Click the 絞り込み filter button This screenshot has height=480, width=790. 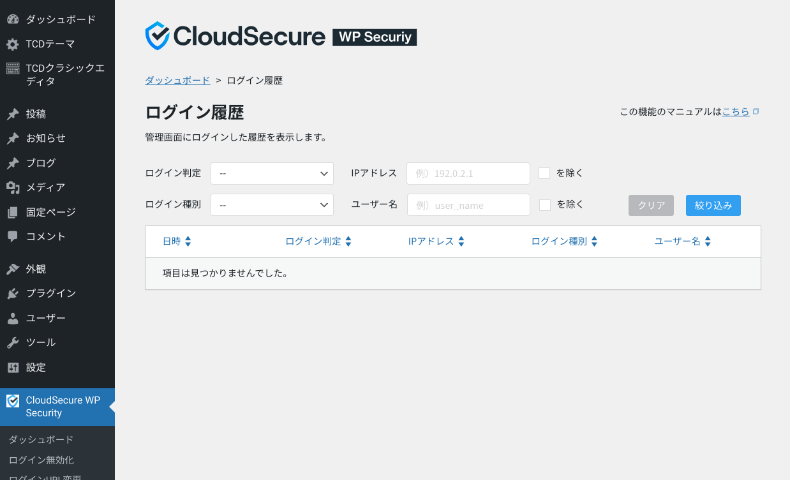click(x=713, y=205)
